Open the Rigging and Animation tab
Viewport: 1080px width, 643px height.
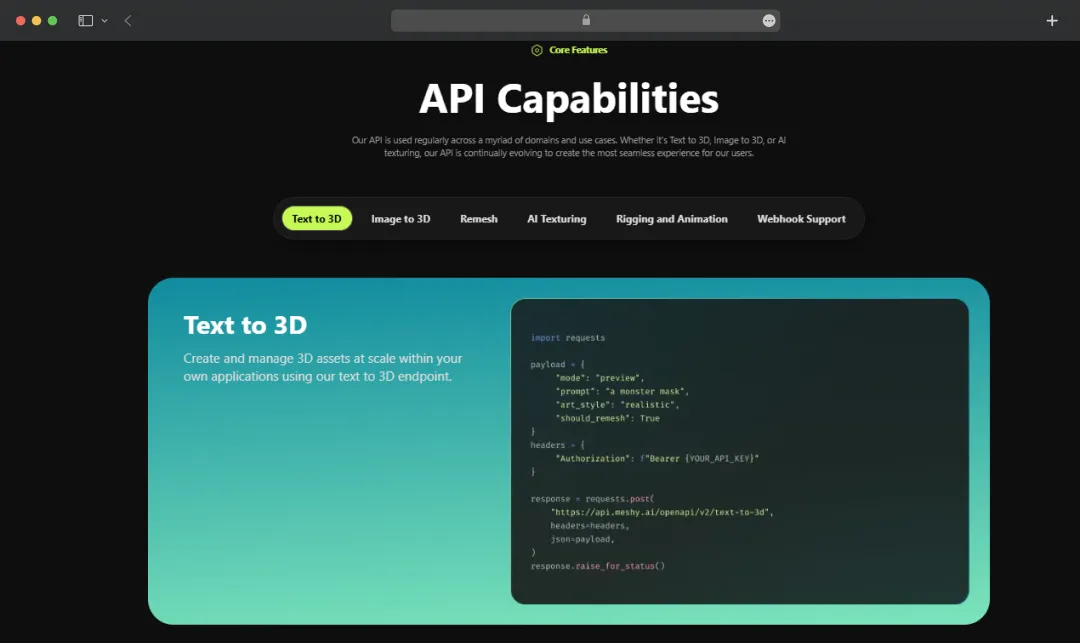point(672,218)
